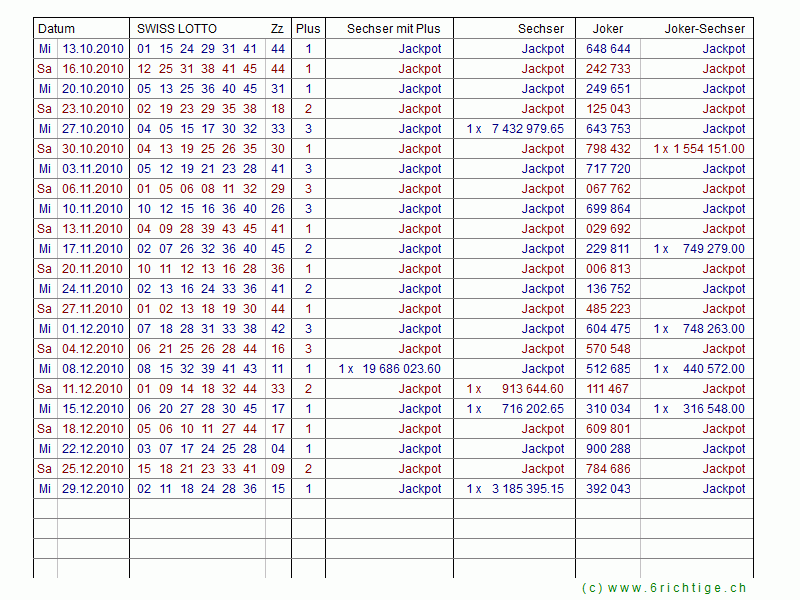Select numbers 08 15 32 39 41 43

197,369
